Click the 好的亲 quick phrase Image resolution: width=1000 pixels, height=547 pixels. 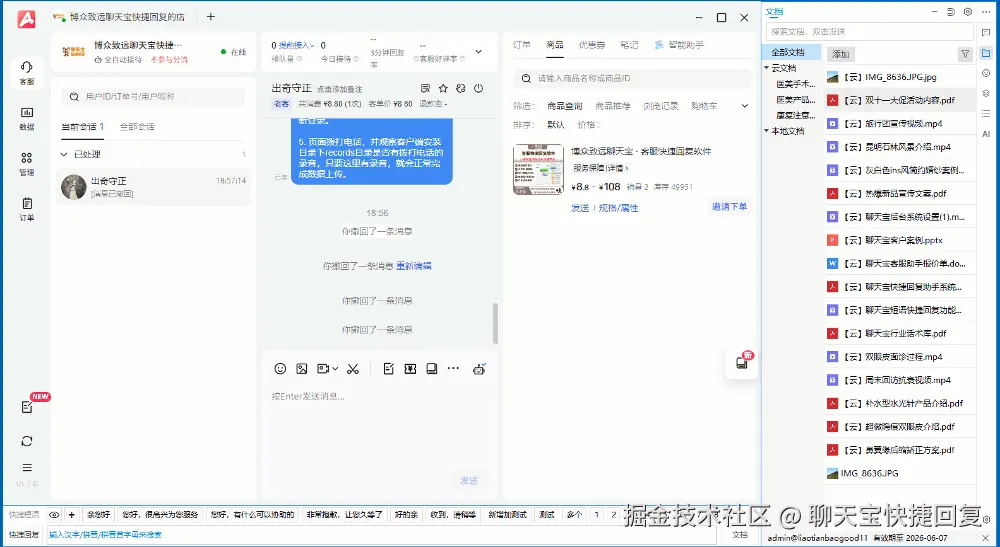click(x=406, y=515)
